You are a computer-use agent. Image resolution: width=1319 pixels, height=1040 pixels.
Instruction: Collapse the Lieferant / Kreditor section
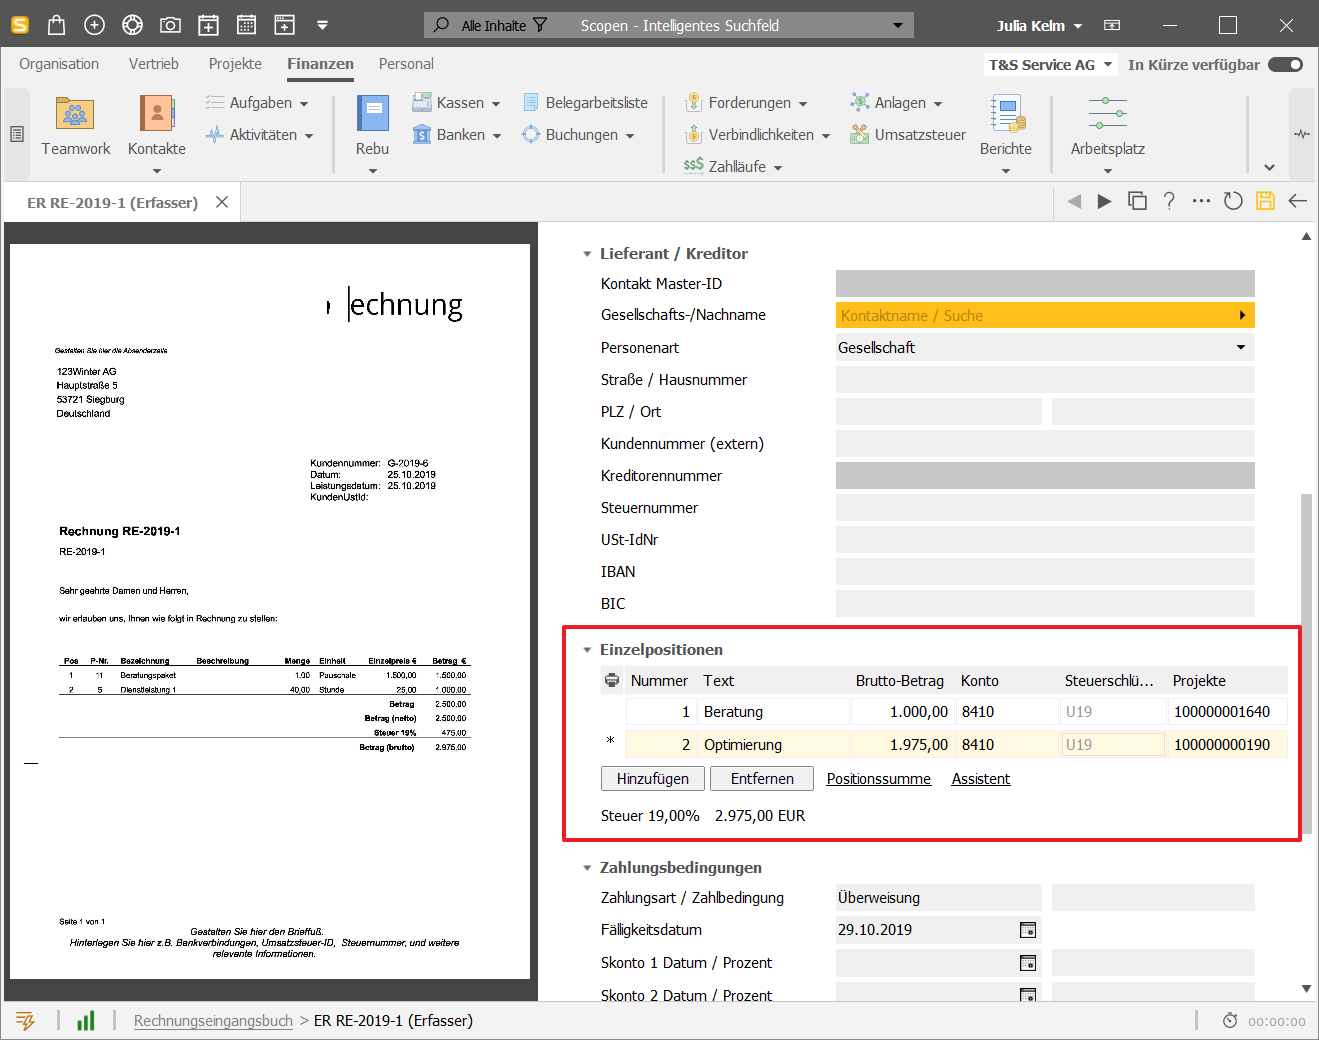[x=587, y=254]
